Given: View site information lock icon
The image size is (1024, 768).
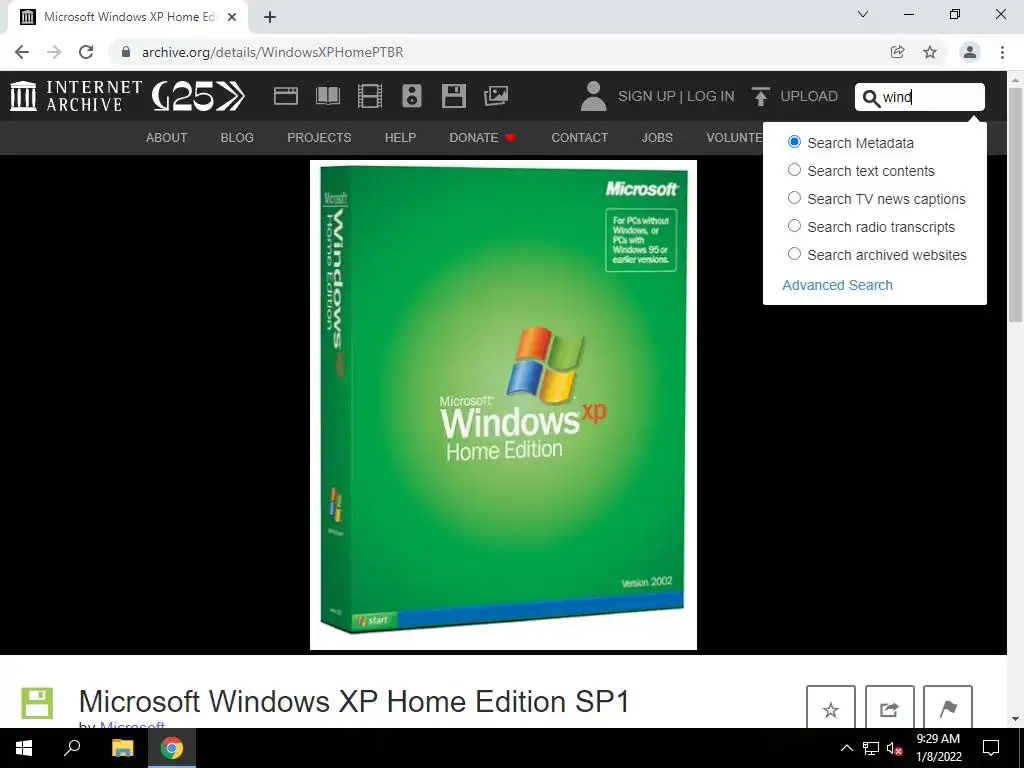Looking at the screenshot, I should click(126, 52).
